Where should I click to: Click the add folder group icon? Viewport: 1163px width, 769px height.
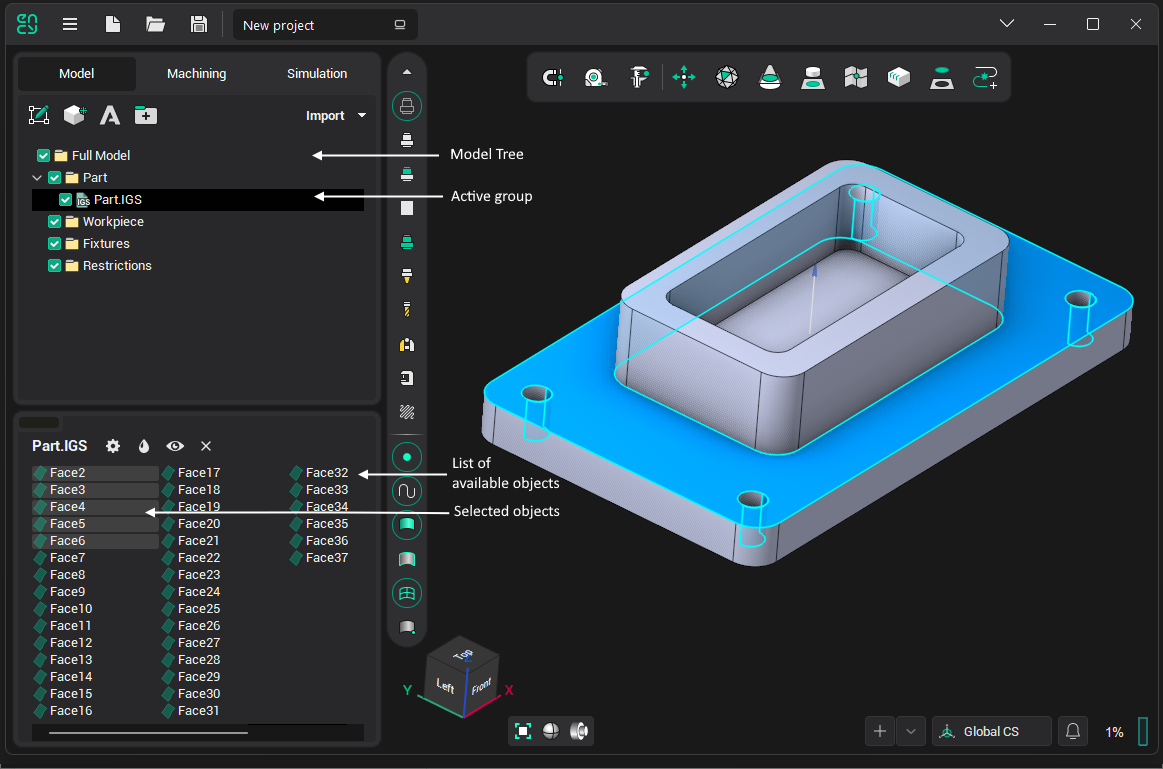point(146,116)
